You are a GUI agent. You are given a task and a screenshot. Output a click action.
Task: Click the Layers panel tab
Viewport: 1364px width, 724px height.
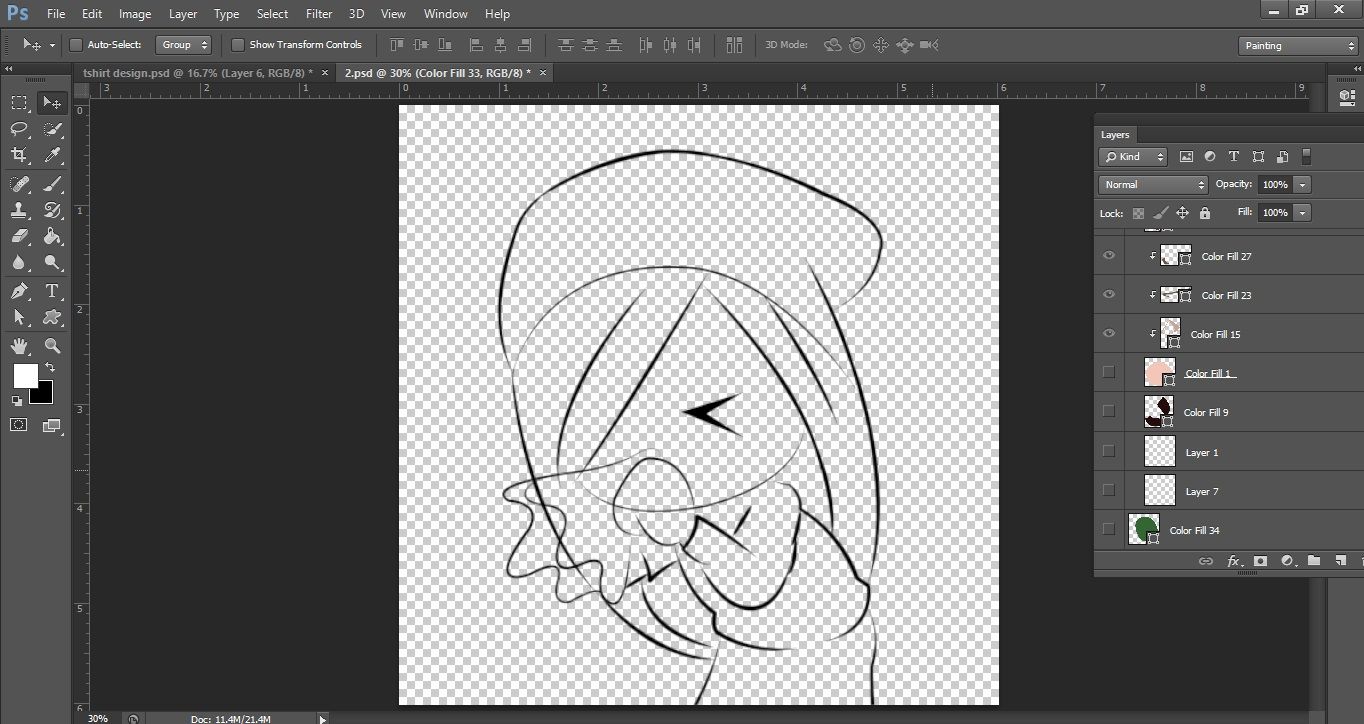coord(1115,135)
